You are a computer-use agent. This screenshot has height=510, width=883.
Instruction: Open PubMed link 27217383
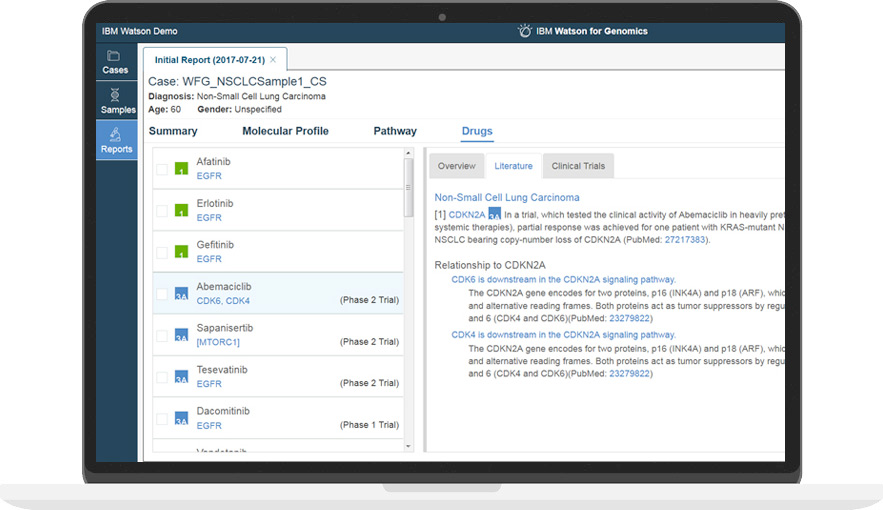click(x=685, y=240)
